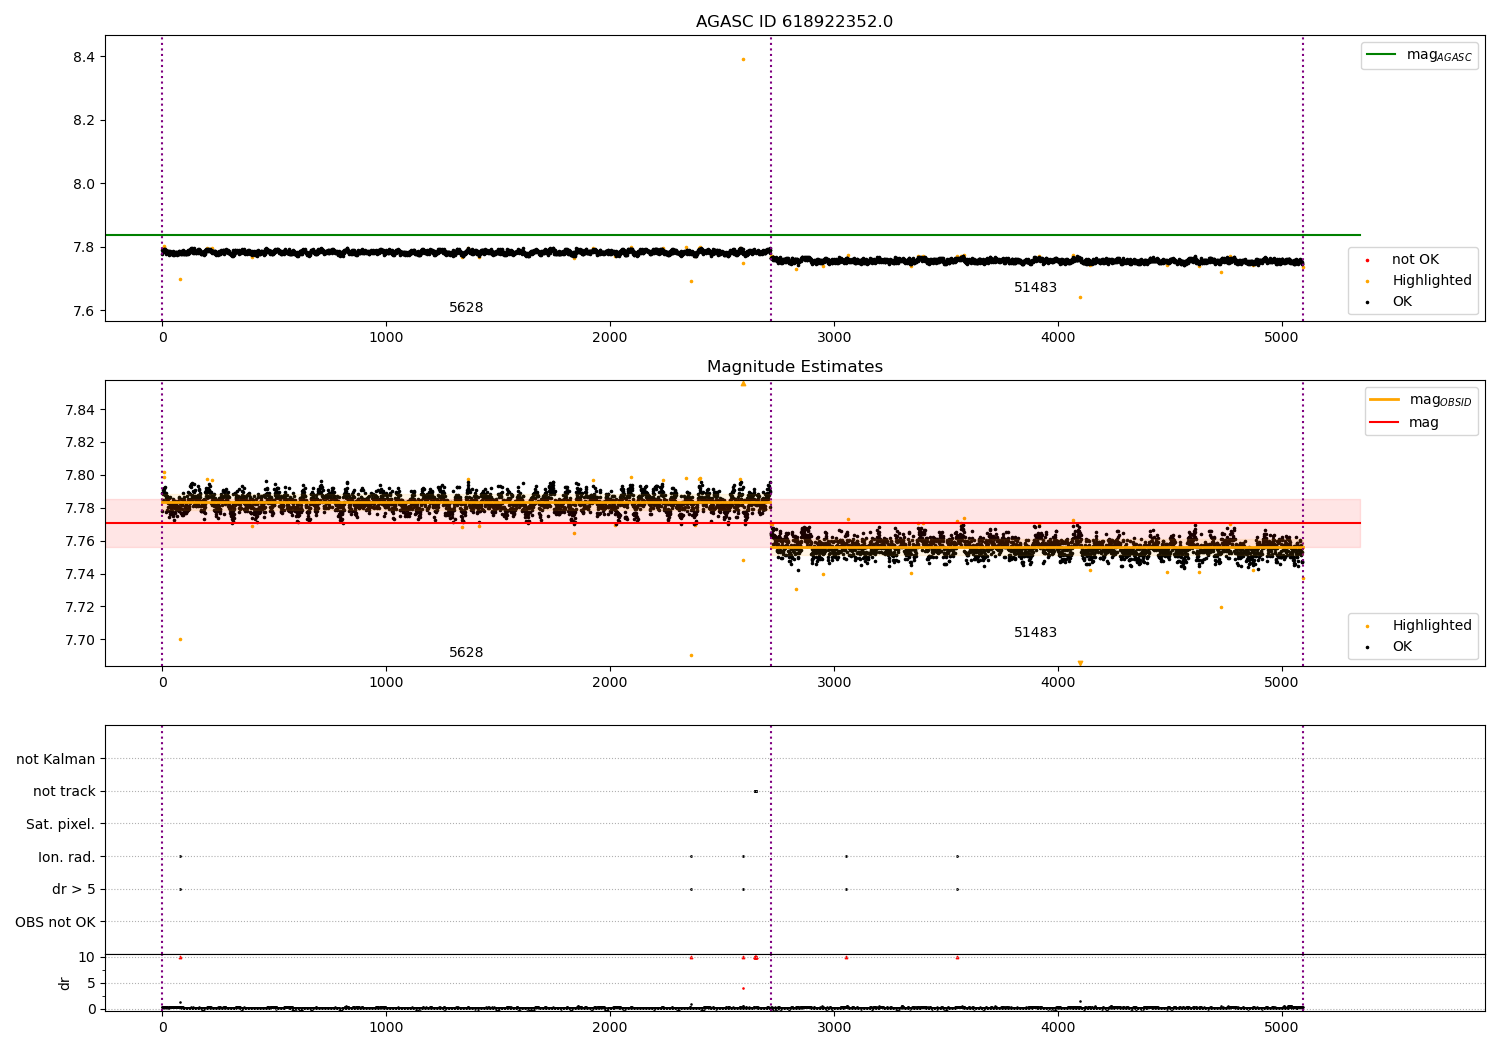Viewport: 1500px width, 1050px height.
Task: Click the "51483" label in Magnitude Estimates plot
Action: [x=1035, y=632]
